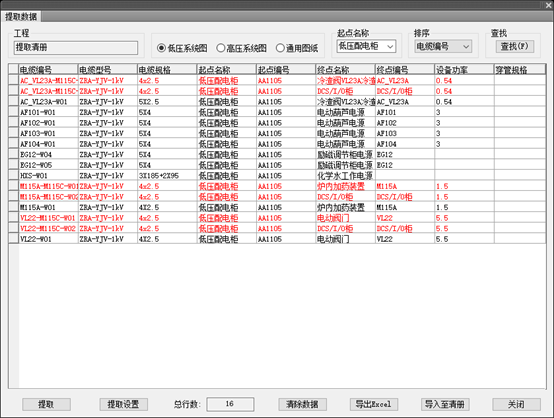This screenshot has width=554, height=418.
Task: Close the dialog with the X button
Action: 548,5
